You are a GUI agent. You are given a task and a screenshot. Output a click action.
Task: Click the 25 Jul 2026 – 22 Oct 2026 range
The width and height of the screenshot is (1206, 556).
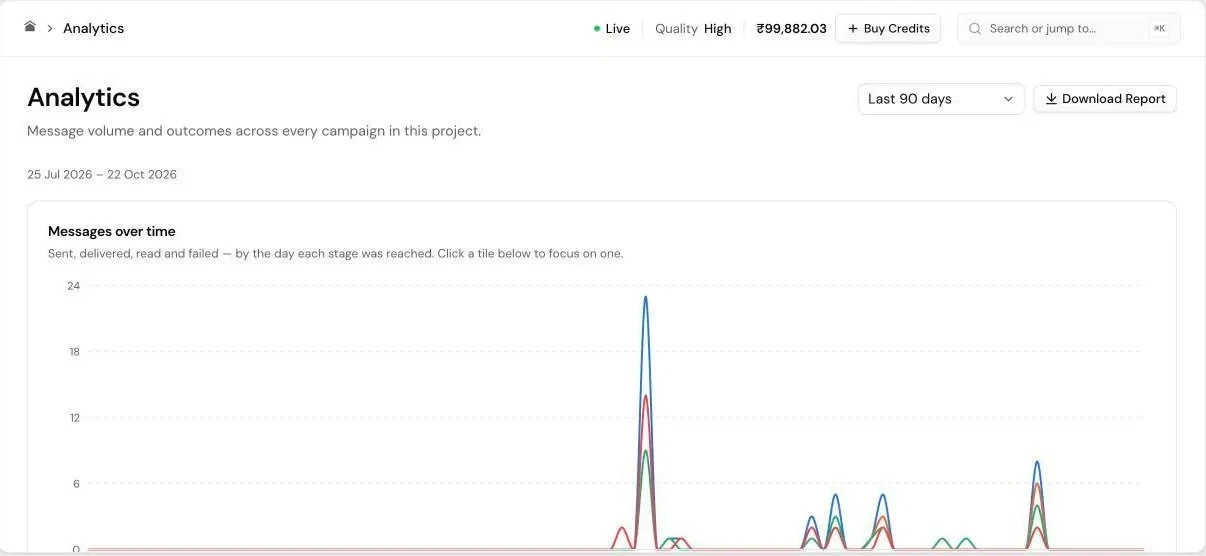[102, 174]
